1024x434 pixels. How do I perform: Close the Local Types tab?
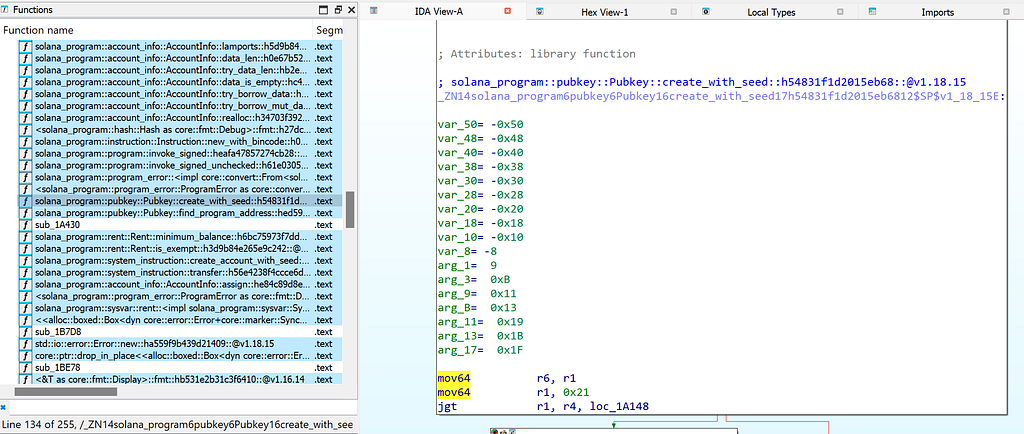(x=840, y=11)
